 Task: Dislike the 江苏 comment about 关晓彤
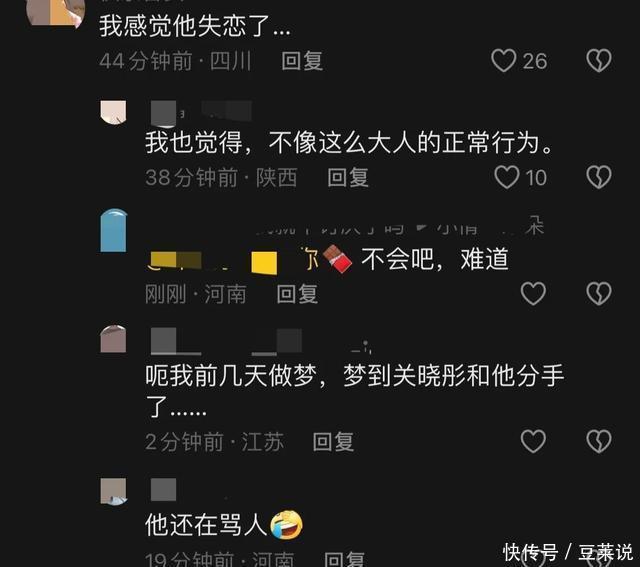pyautogui.click(x=599, y=441)
